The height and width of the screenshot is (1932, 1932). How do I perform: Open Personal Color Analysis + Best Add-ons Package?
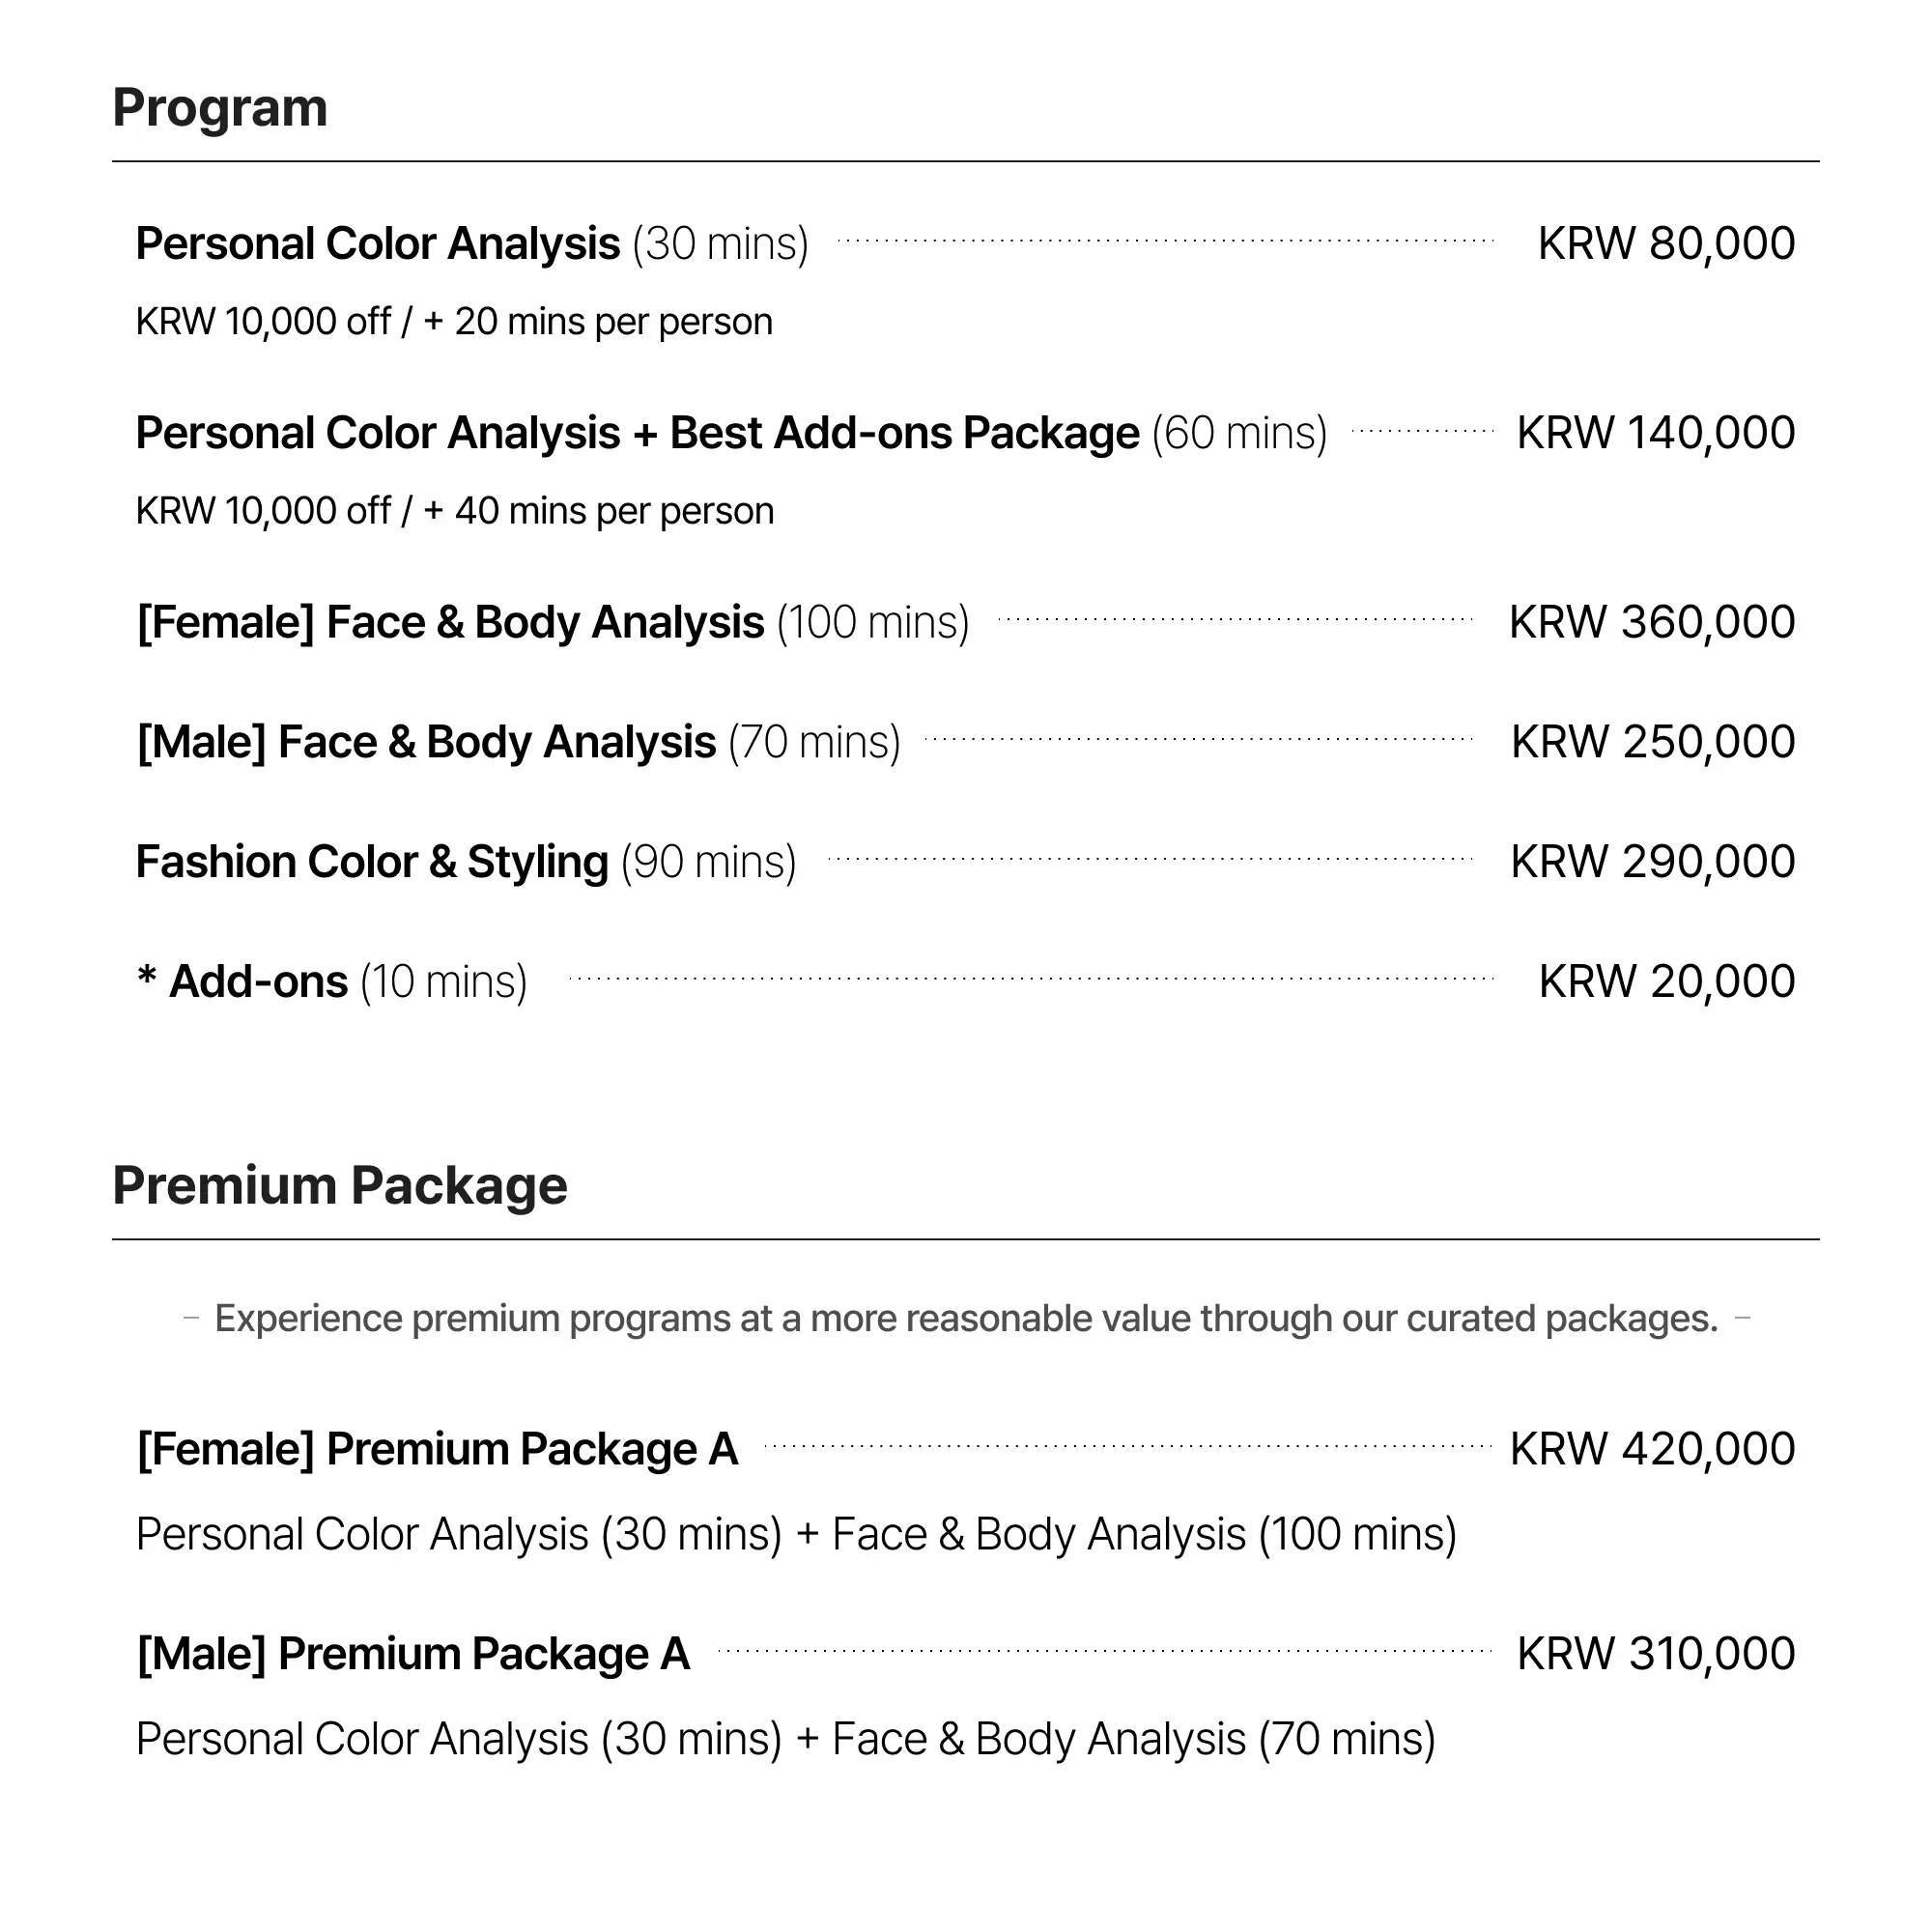point(731,433)
